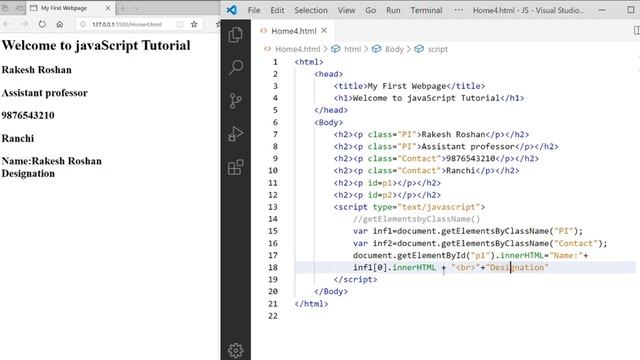Close the My First Webpage browser tab
Image resolution: width=640 pixels, height=360 pixels.
(108, 8)
